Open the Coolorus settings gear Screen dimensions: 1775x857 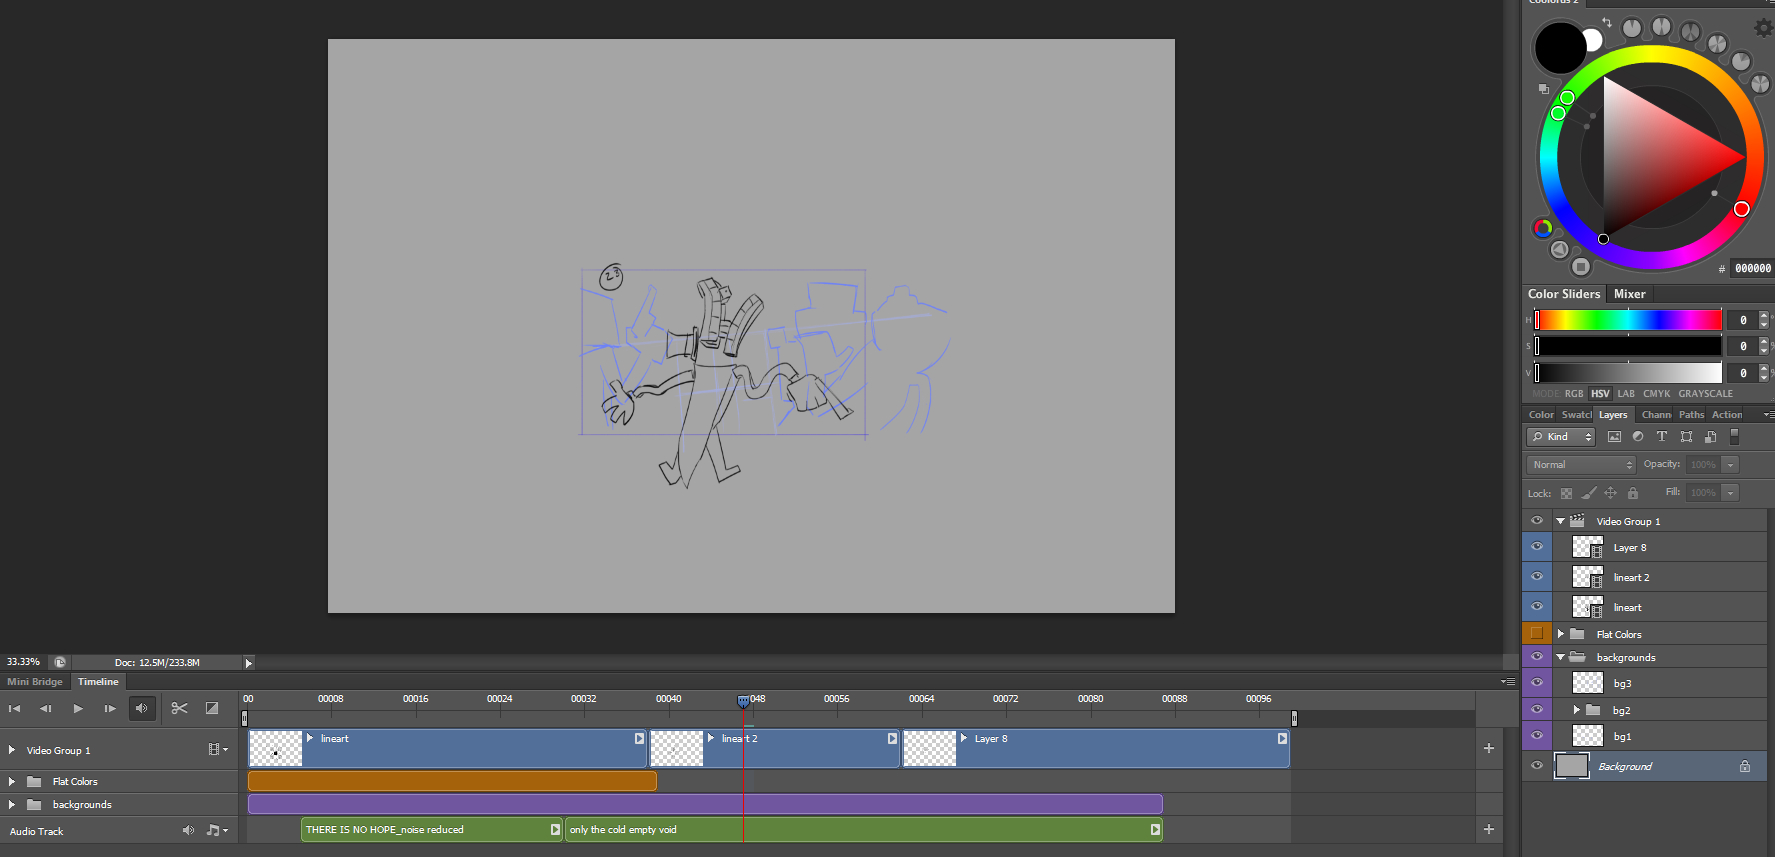[x=1763, y=28]
